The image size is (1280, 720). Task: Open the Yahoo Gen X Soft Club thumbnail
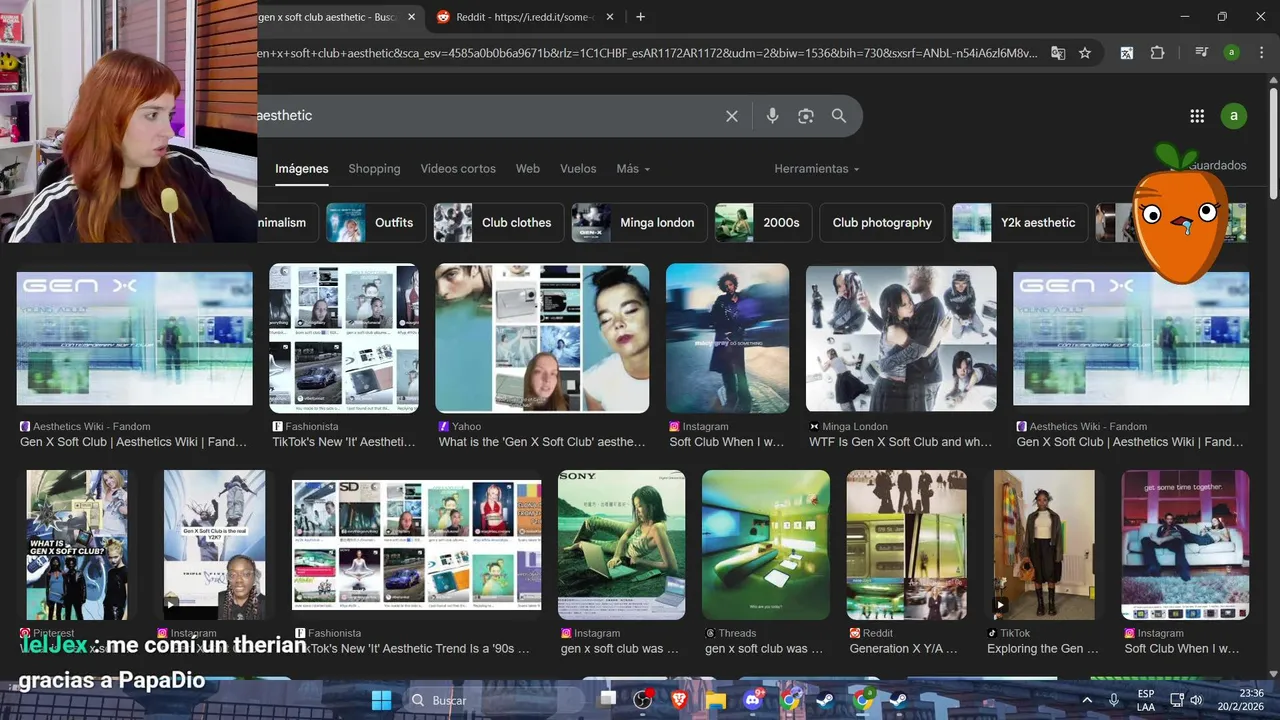coord(542,339)
